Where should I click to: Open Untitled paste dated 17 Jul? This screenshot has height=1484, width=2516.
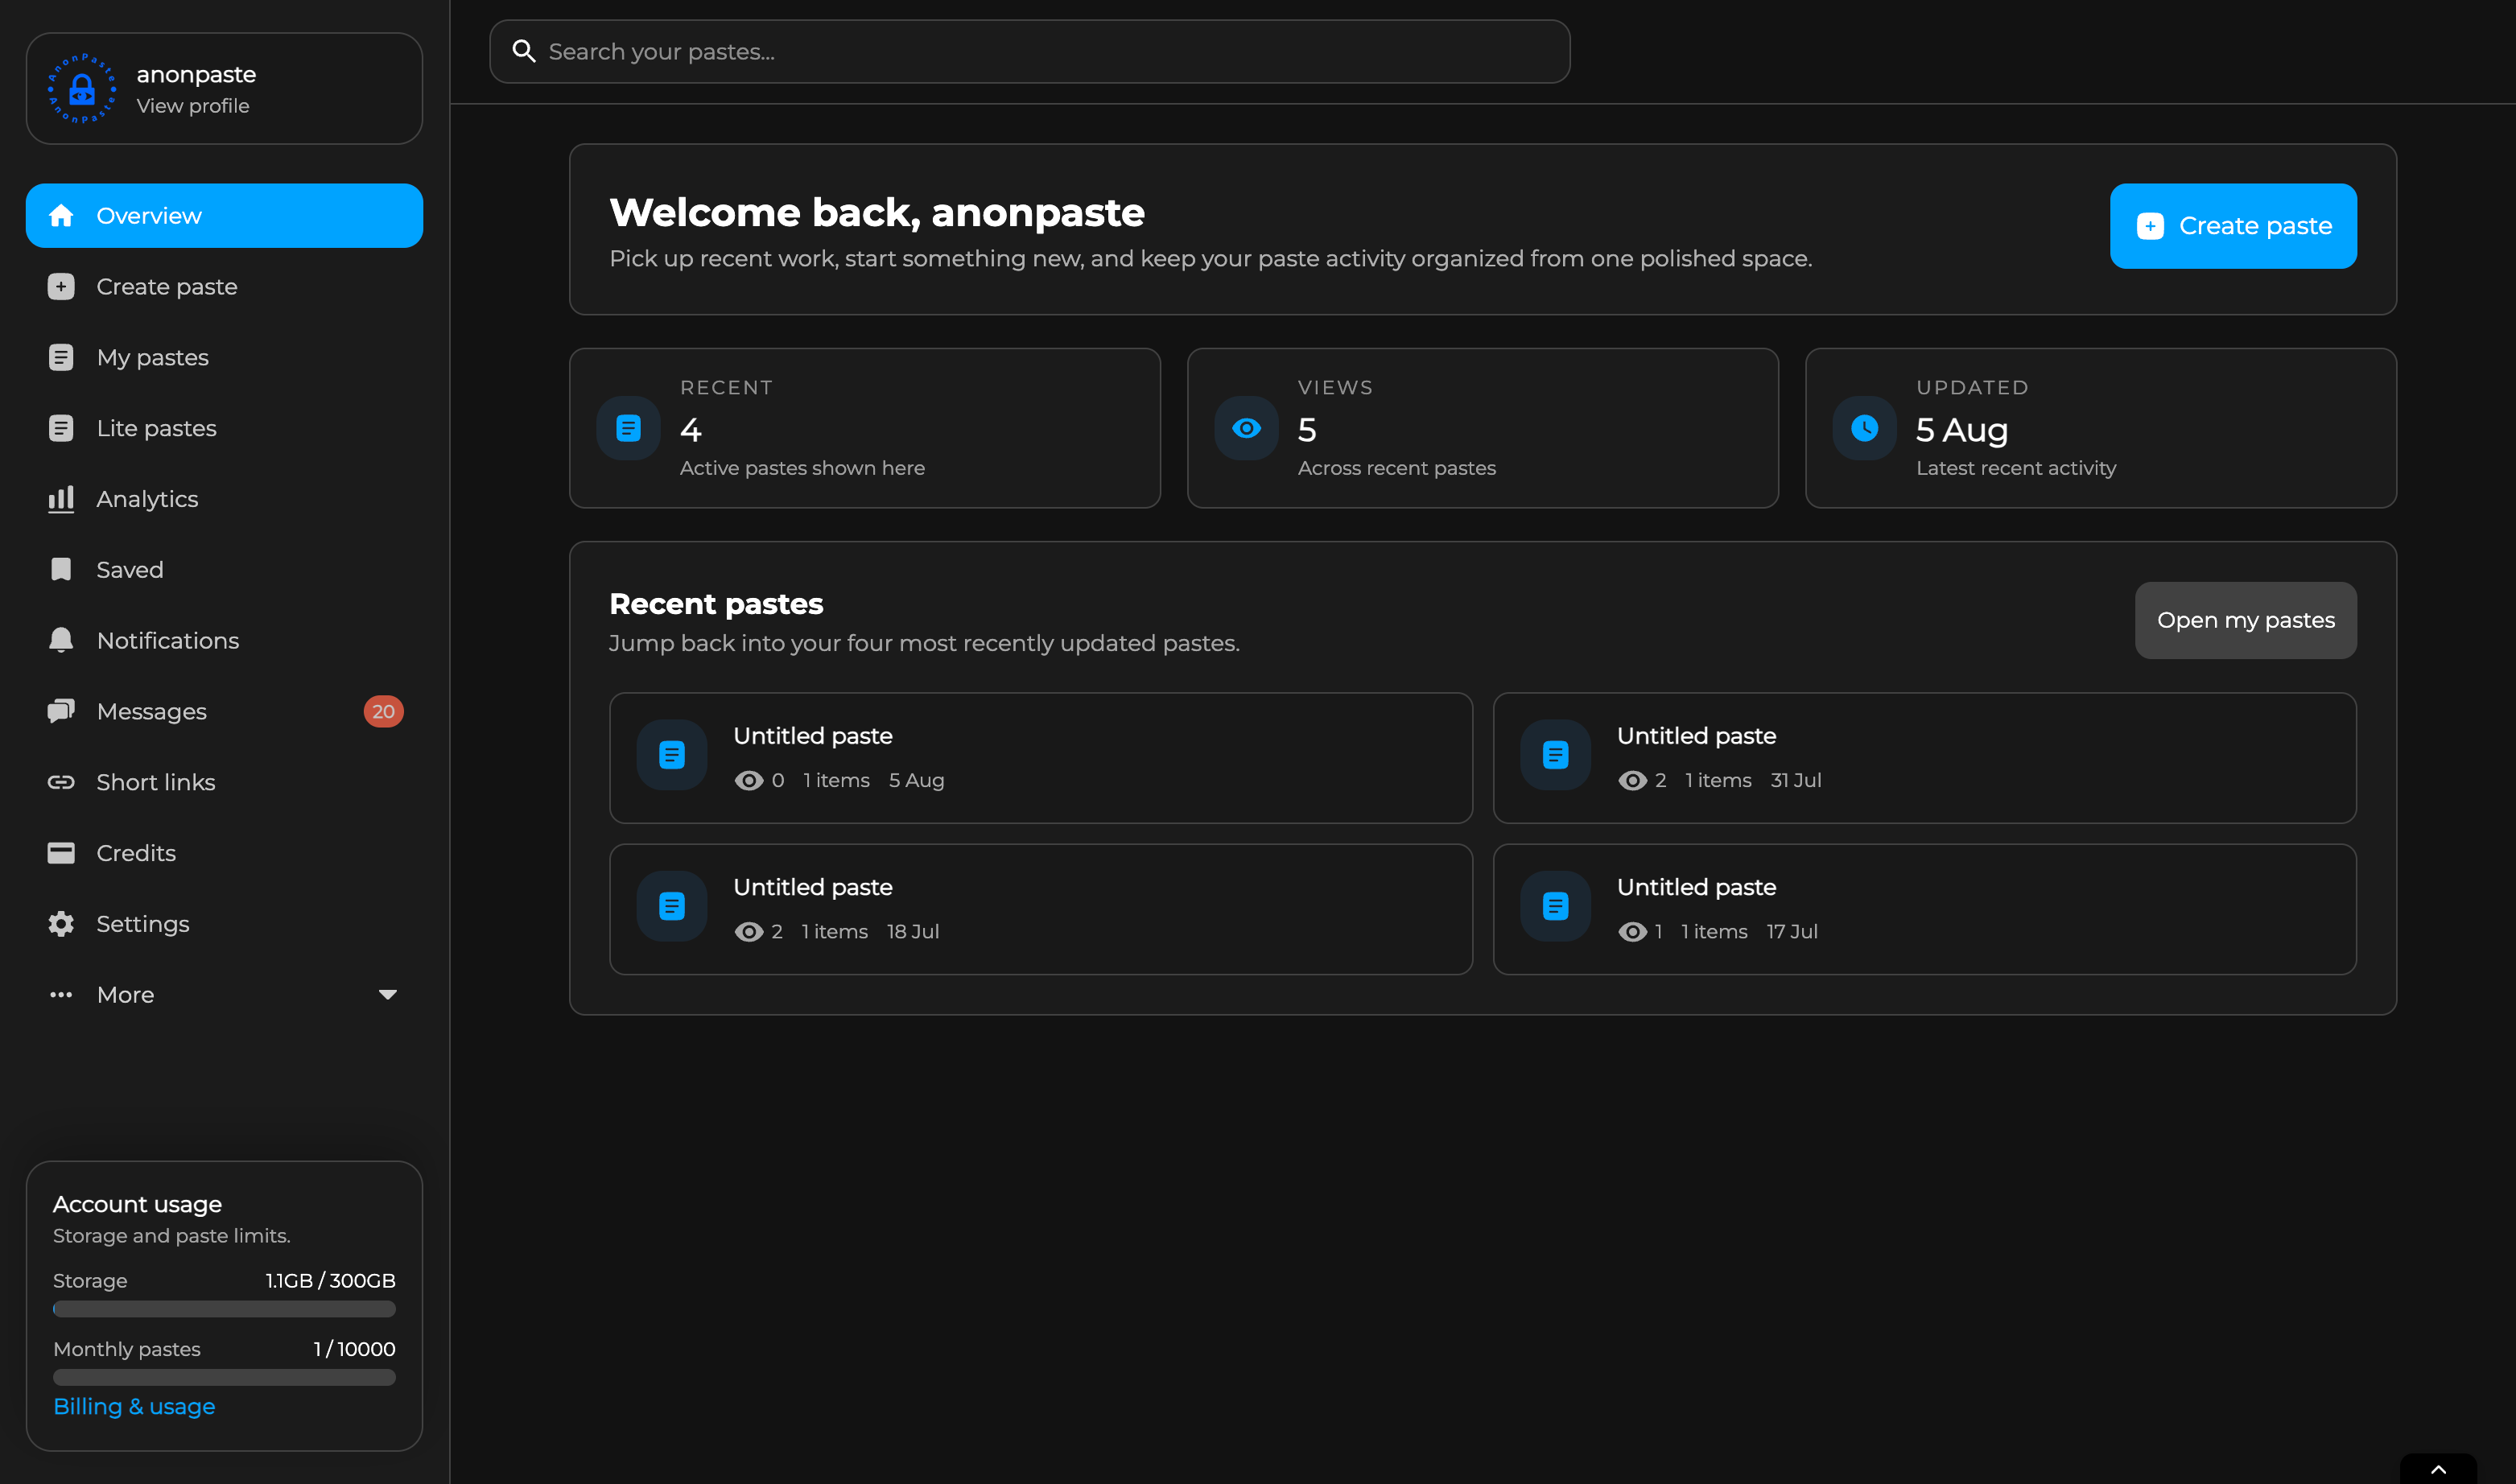(1924, 909)
